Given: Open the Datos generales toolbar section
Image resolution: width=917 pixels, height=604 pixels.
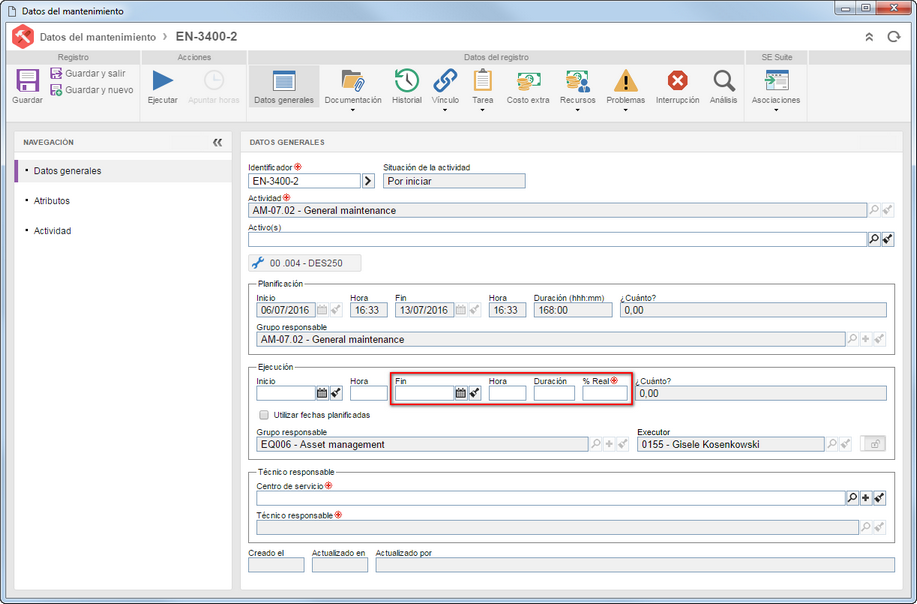Looking at the screenshot, I should (284, 87).
